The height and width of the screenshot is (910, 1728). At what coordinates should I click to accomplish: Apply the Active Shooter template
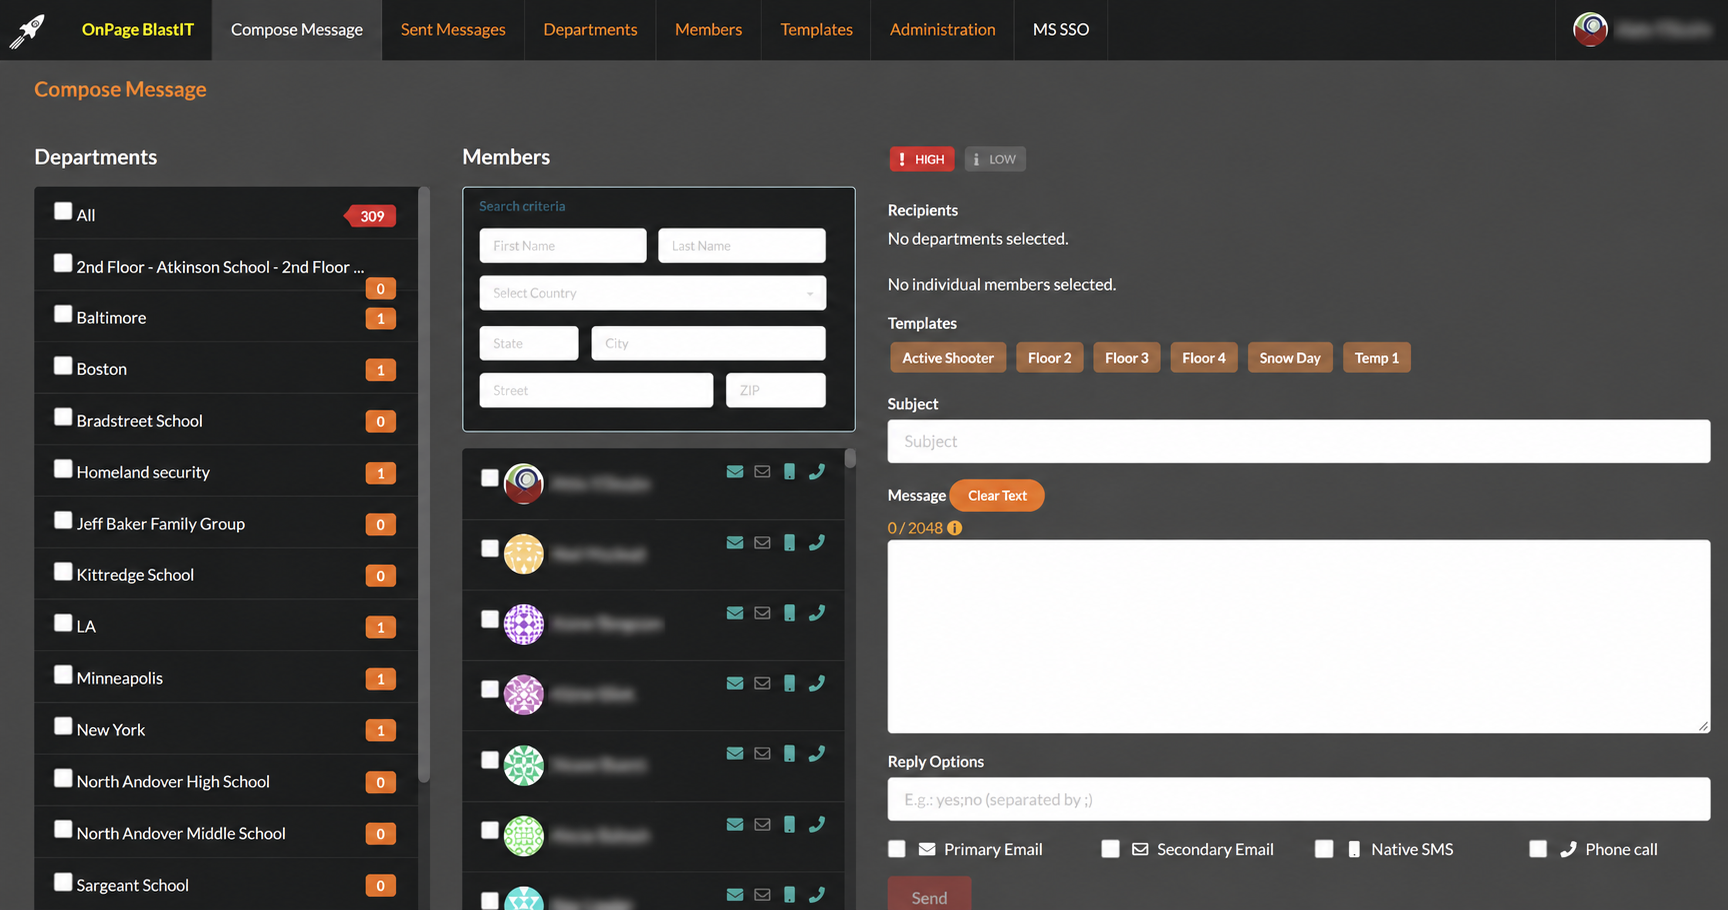[x=948, y=358]
